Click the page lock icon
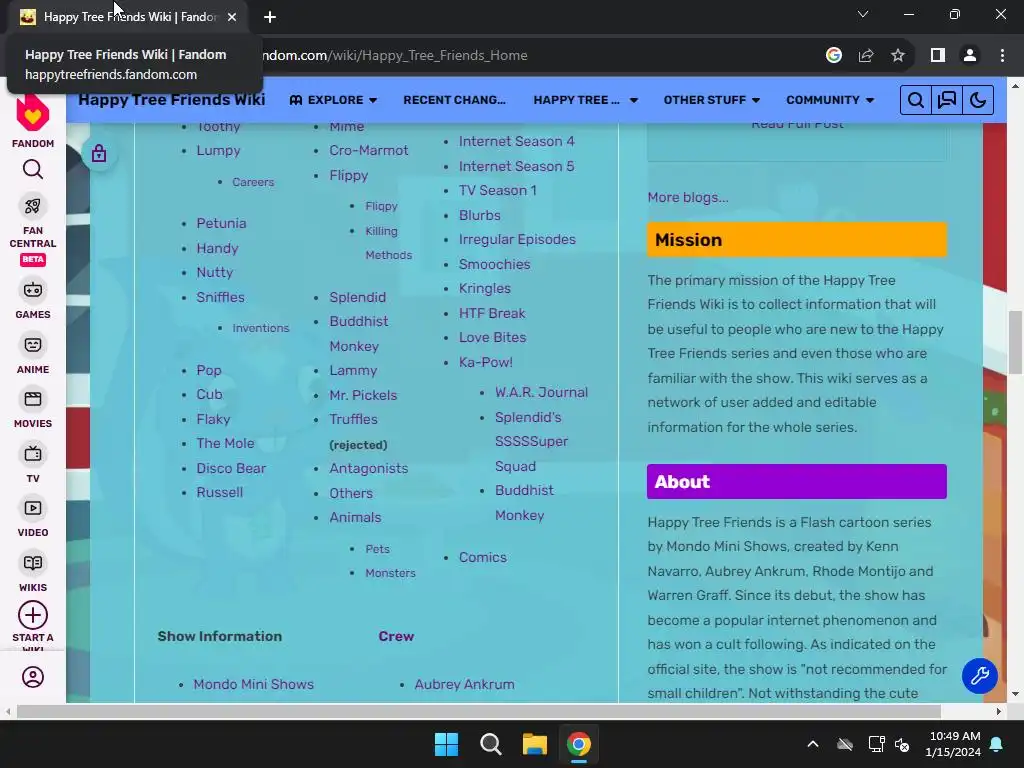The image size is (1024, 768). tap(99, 153)
